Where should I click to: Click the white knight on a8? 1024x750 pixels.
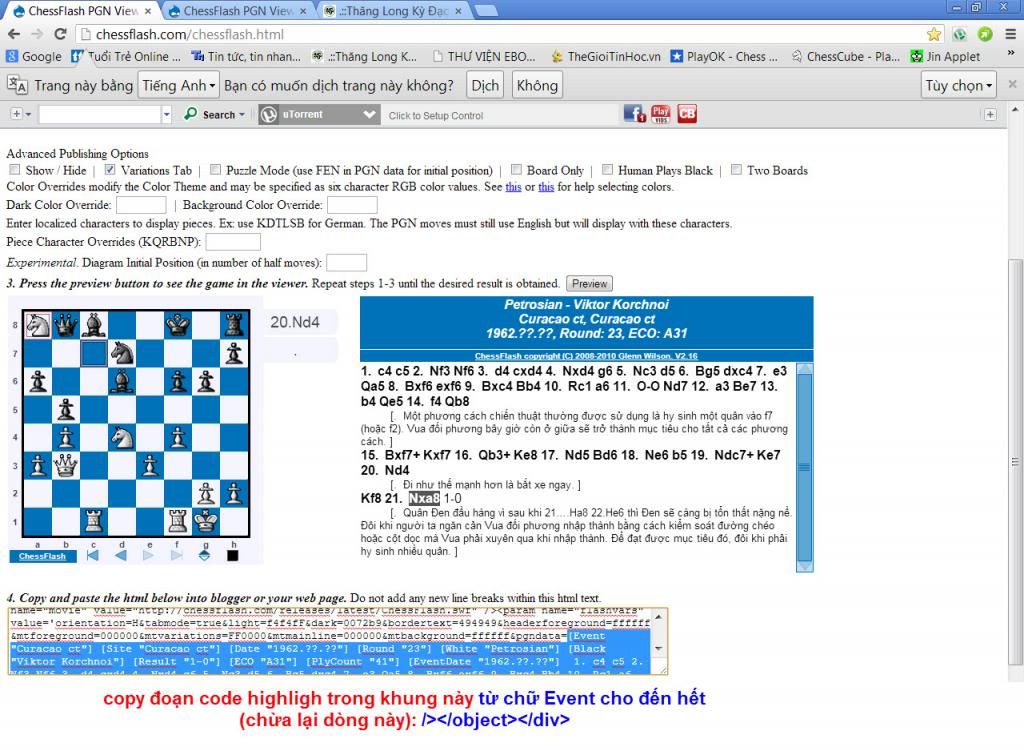tap(37, 325)
